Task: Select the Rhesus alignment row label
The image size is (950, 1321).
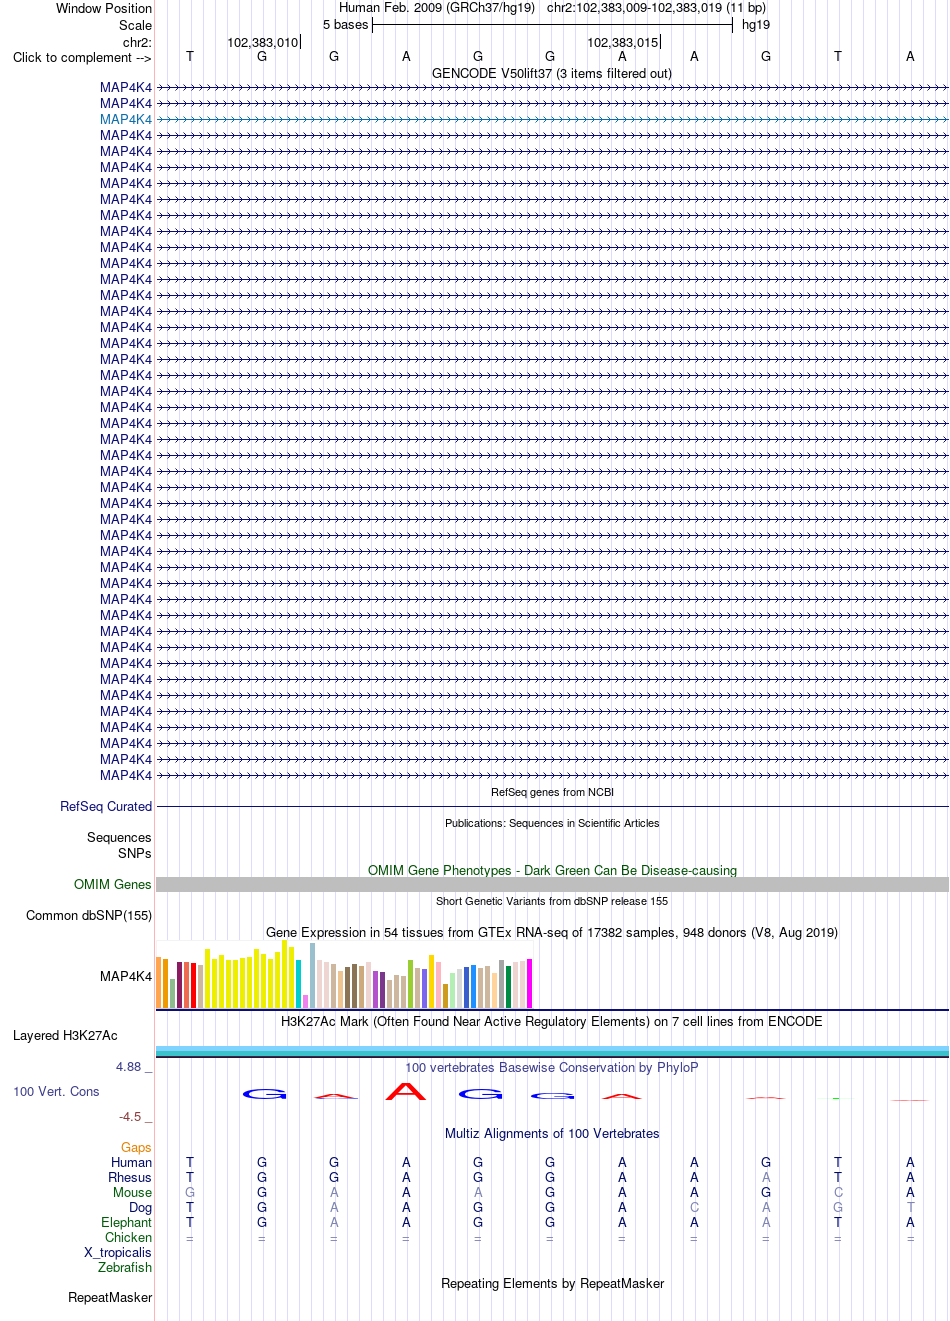Action: tap(130, 1178)
